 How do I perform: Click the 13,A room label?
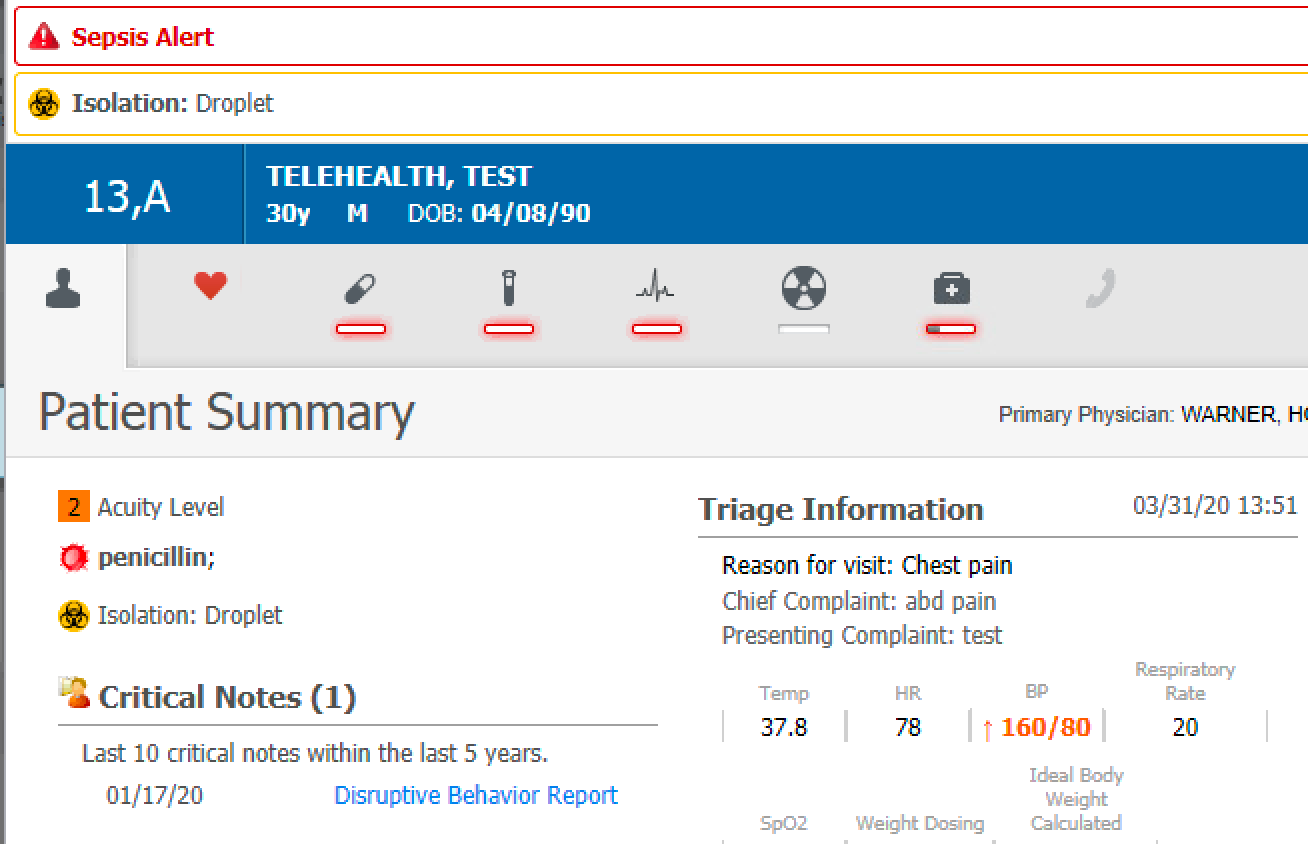126,197
